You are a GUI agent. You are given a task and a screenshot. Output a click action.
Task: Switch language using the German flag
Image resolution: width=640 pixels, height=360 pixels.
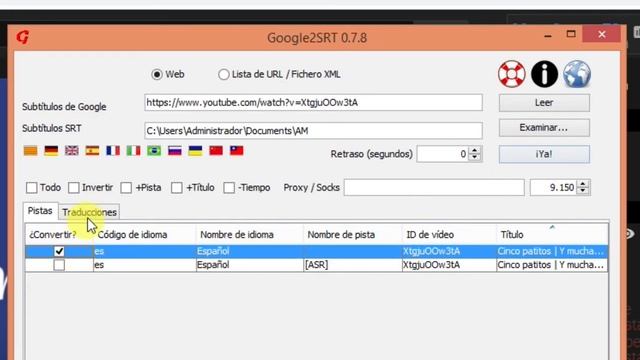tap(51, 151)
